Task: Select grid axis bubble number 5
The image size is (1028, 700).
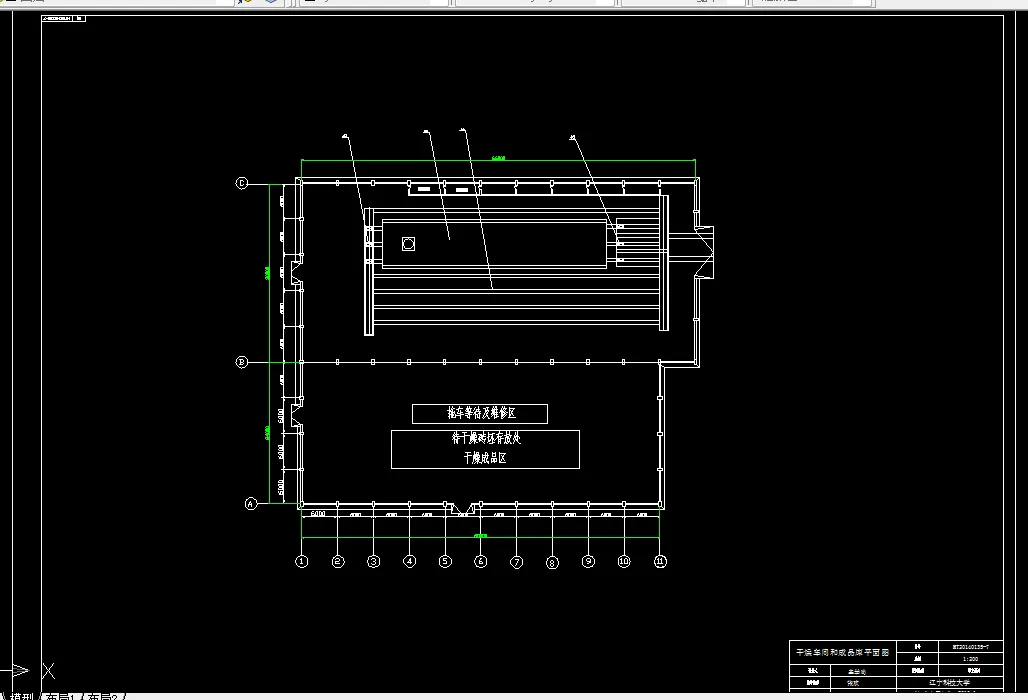Action: coord(445,562)
